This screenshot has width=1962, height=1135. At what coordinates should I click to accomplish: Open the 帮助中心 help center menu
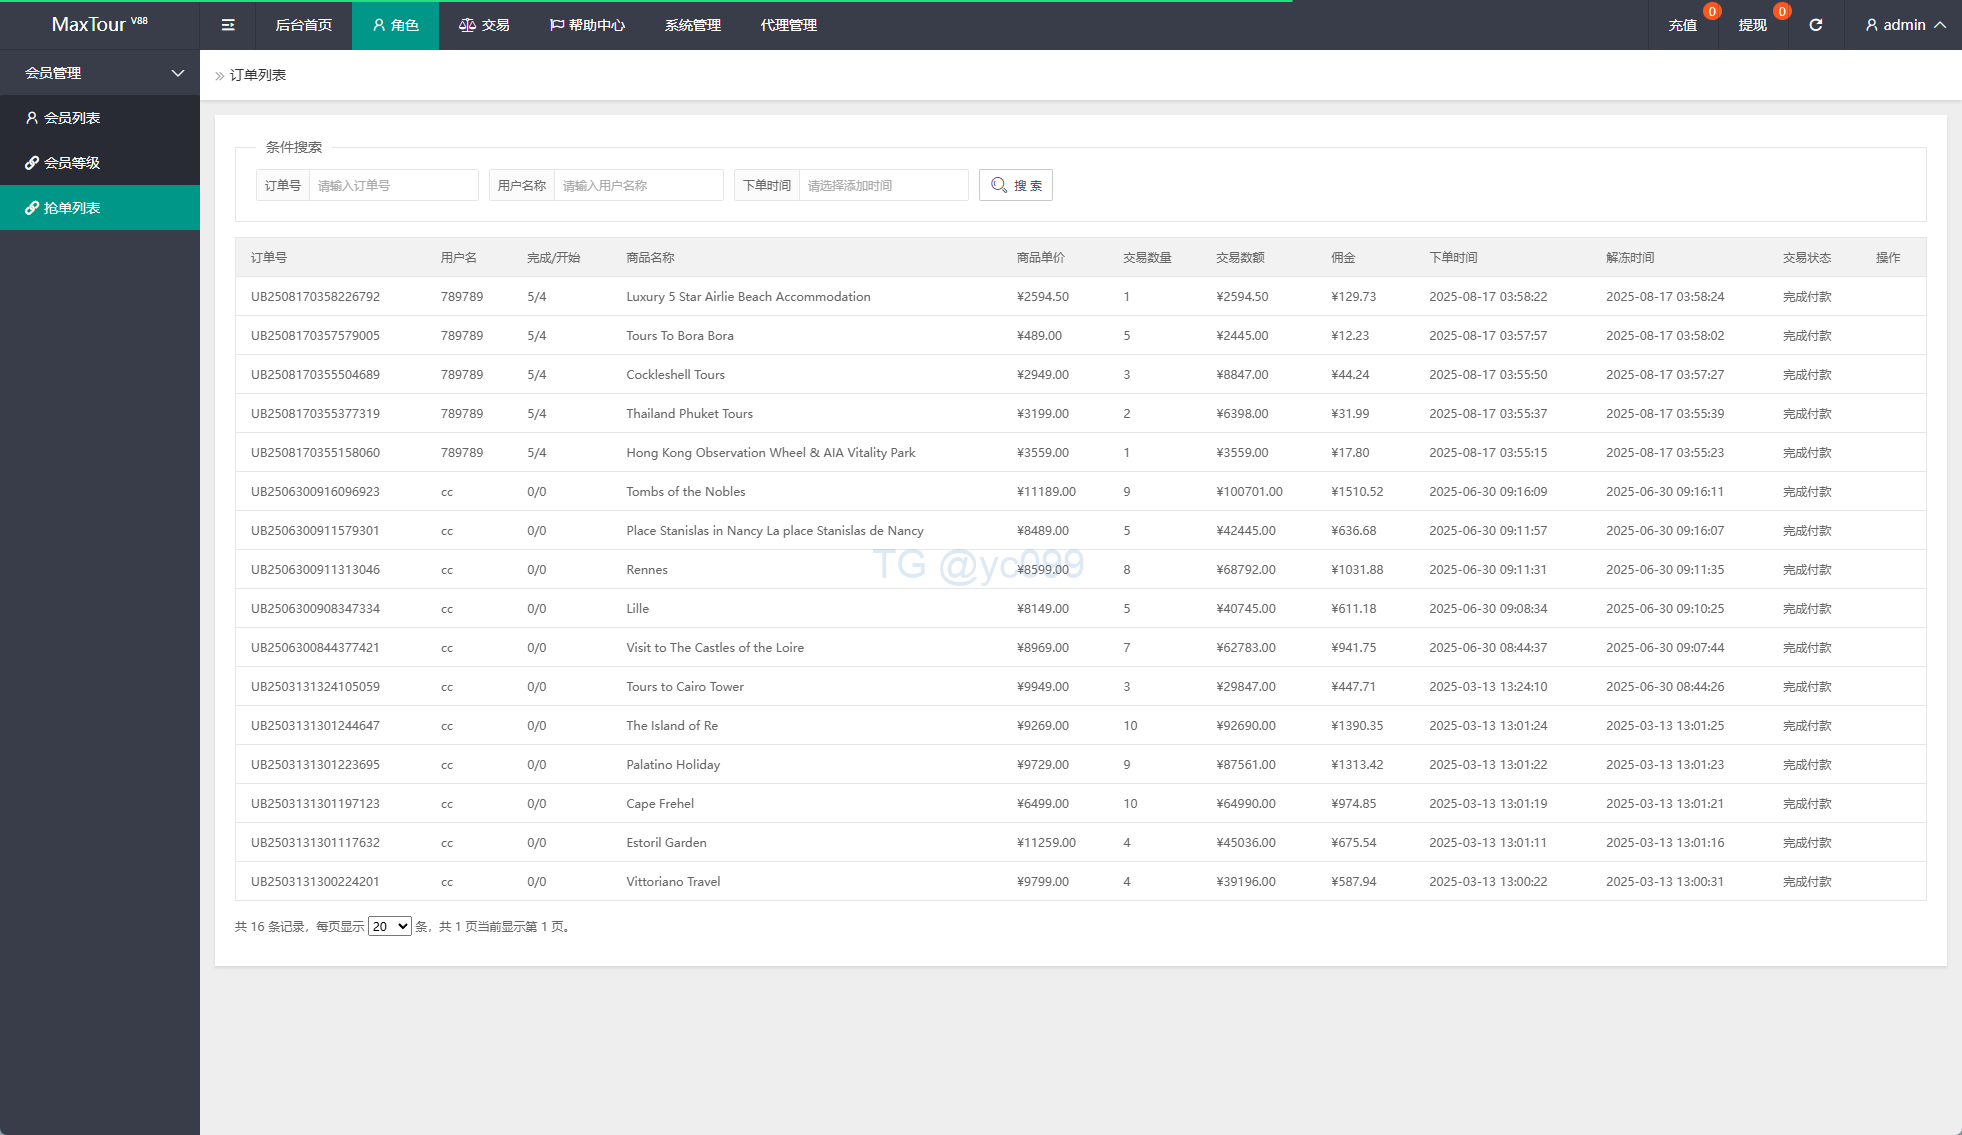587,25
